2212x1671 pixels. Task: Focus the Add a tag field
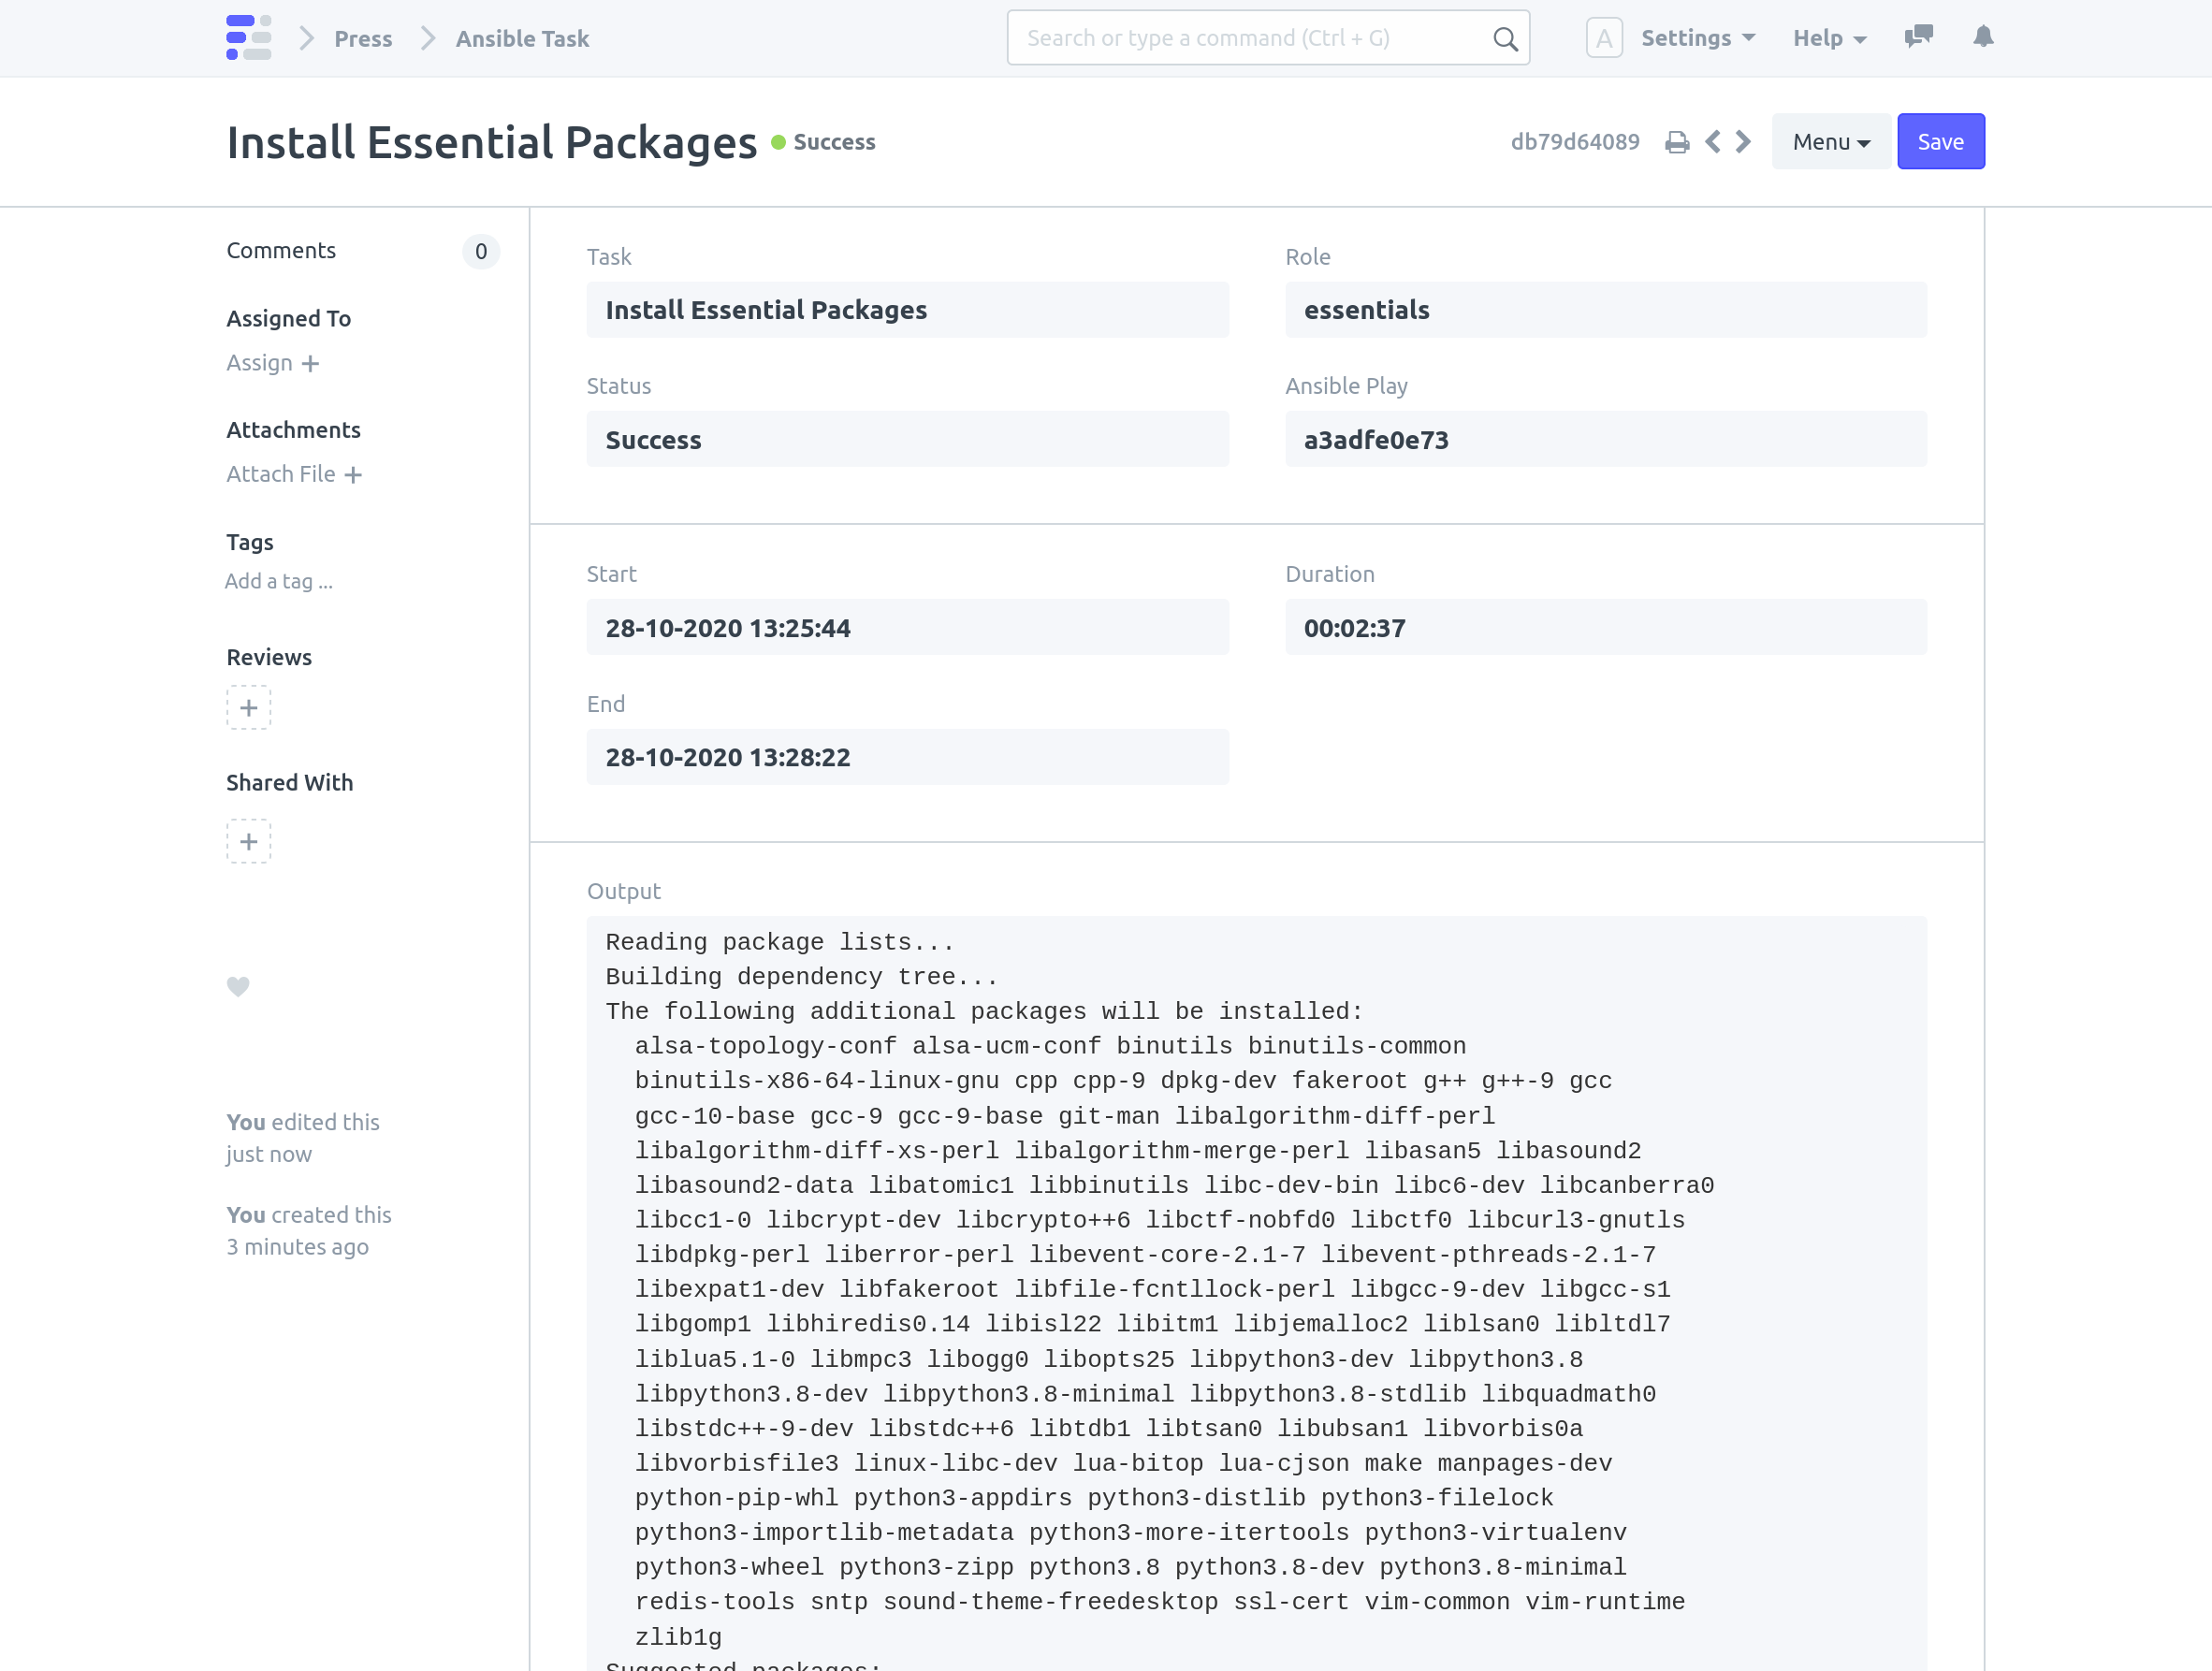279,581
